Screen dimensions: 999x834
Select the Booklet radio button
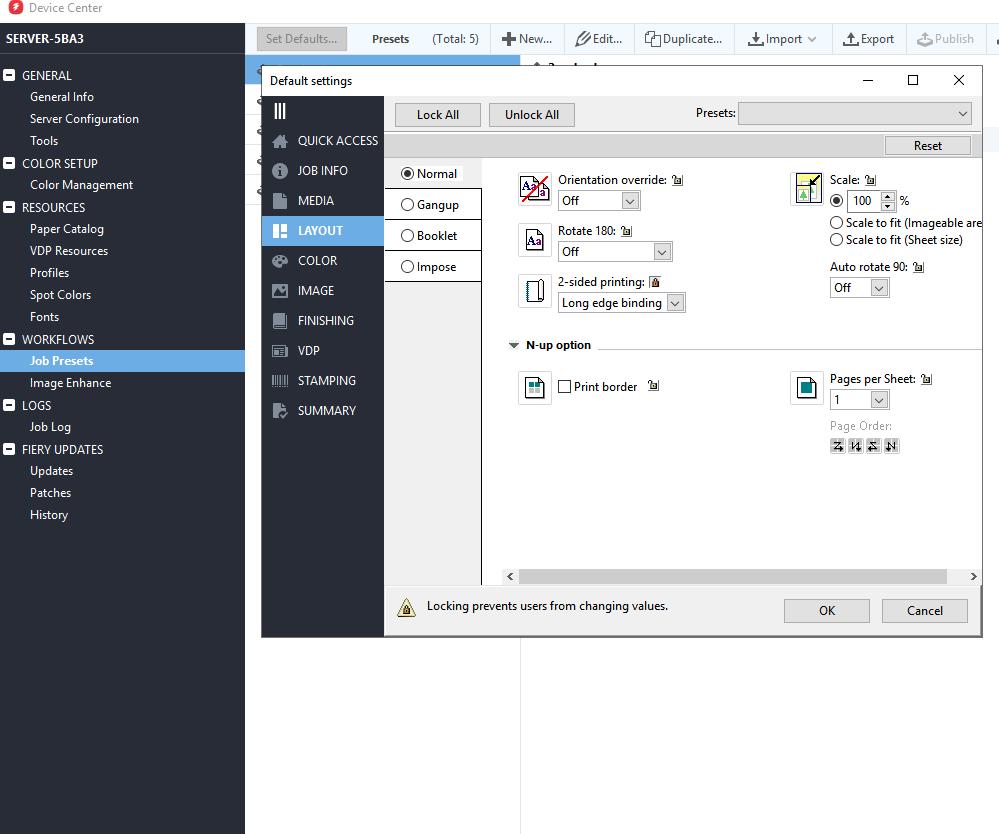pyautogui.click(x=407, y=236)
